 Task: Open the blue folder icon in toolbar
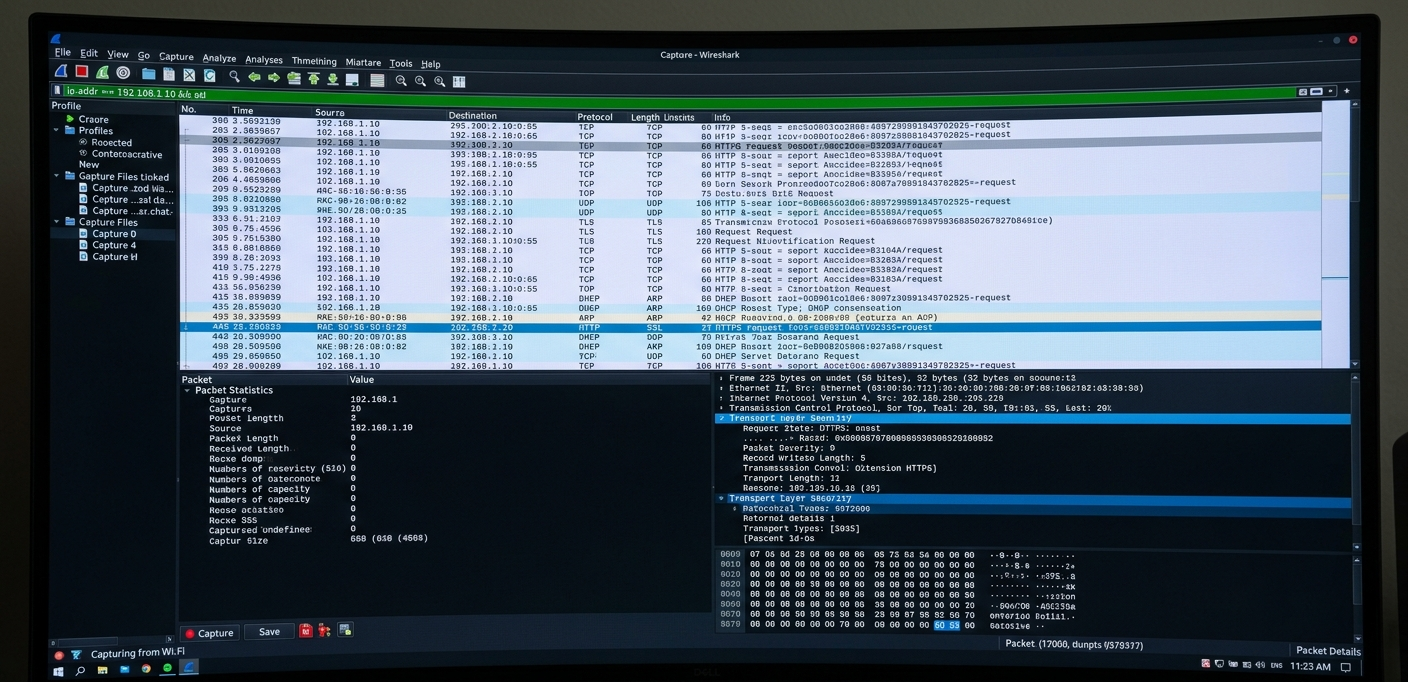(148, 74)
